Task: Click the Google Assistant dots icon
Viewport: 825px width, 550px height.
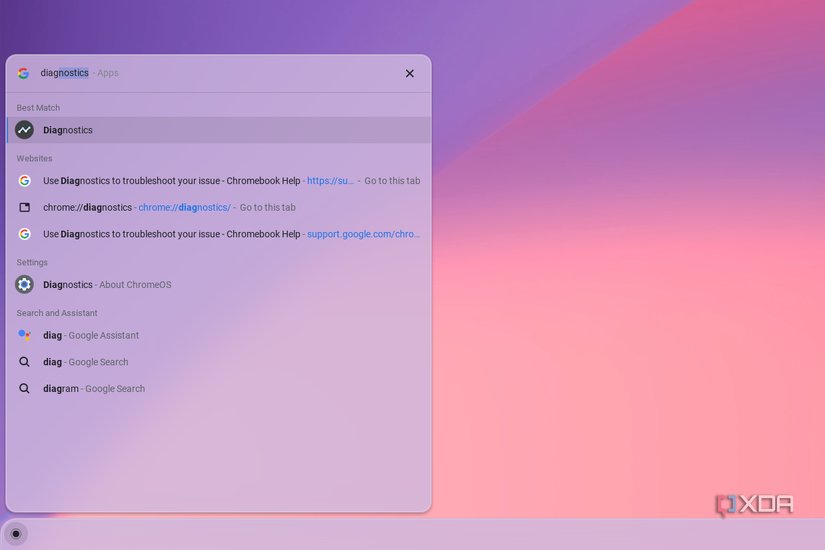Action: 24,335
